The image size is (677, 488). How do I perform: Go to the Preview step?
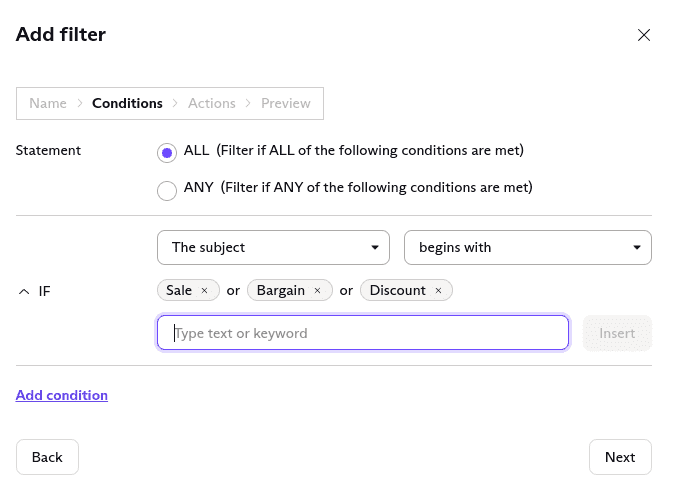click(286, 103)
